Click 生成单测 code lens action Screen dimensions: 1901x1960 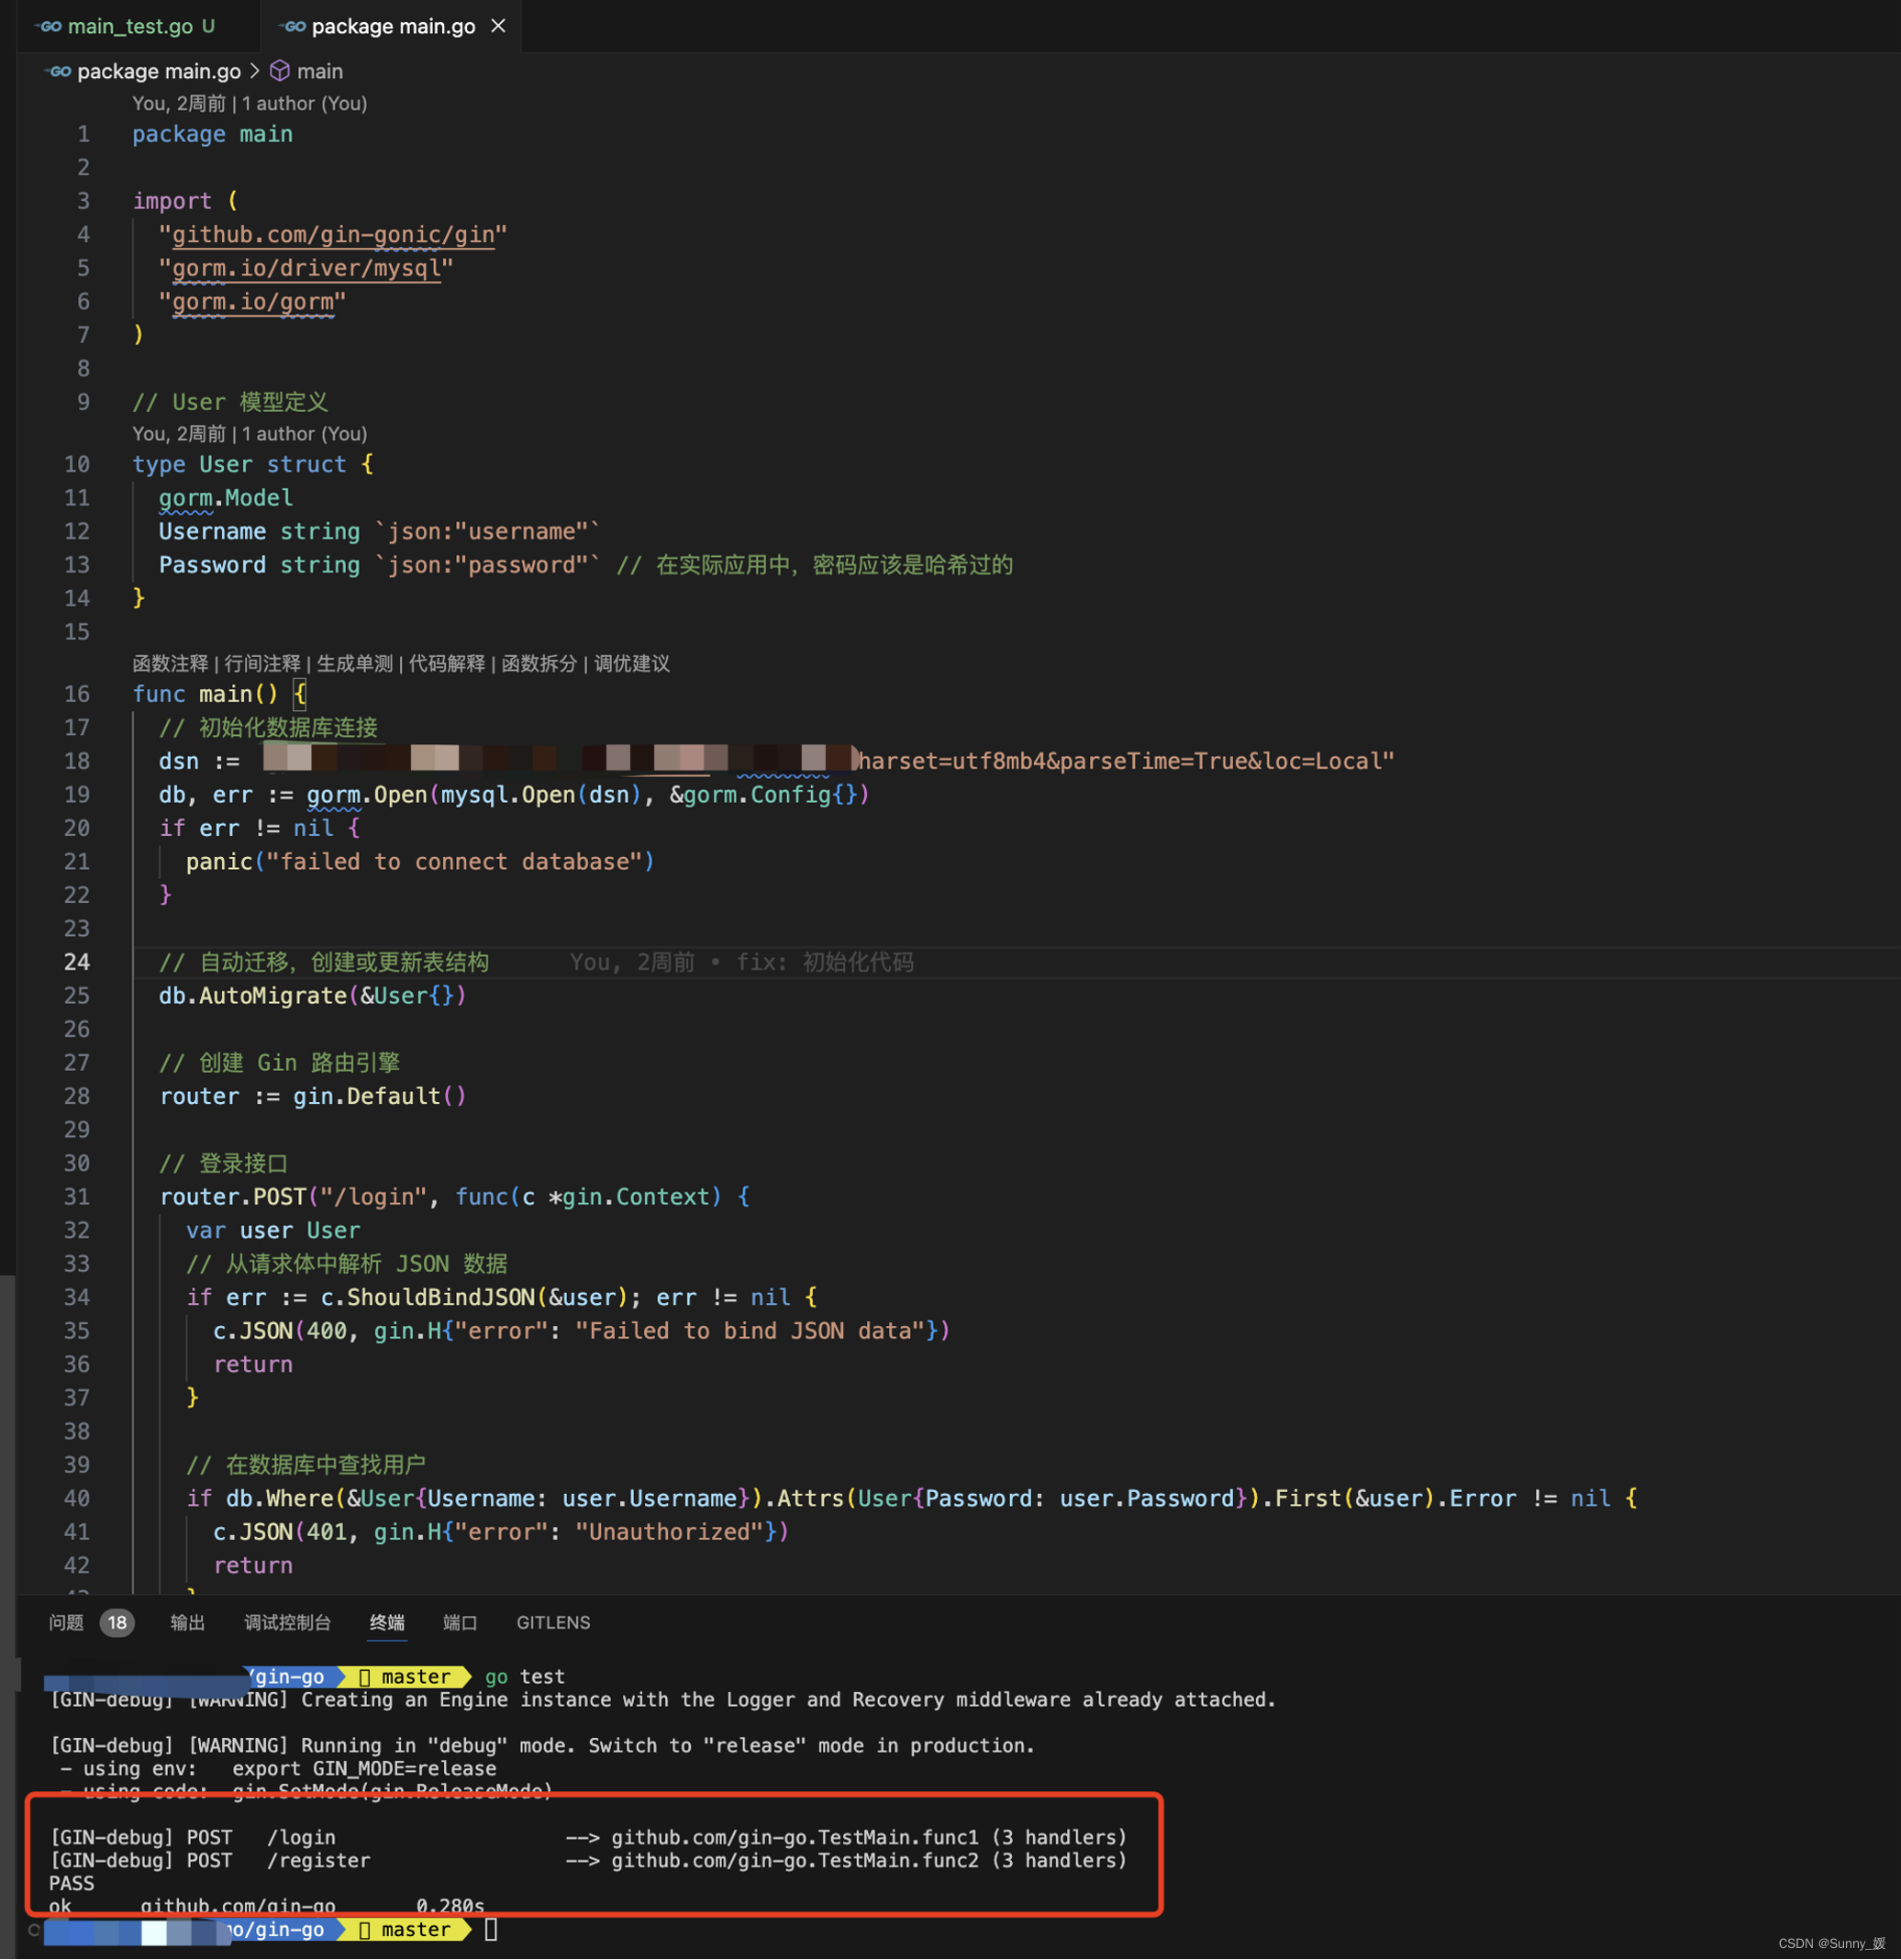click(354, 664)
